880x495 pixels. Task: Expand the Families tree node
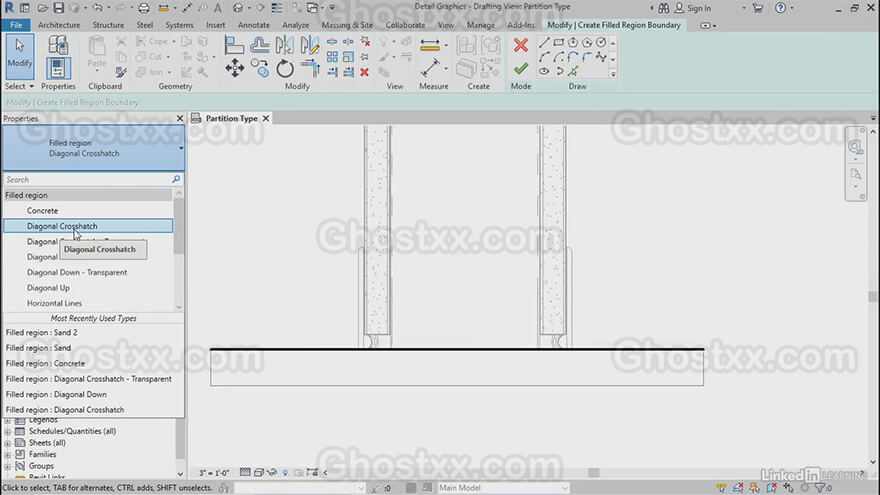8,455
